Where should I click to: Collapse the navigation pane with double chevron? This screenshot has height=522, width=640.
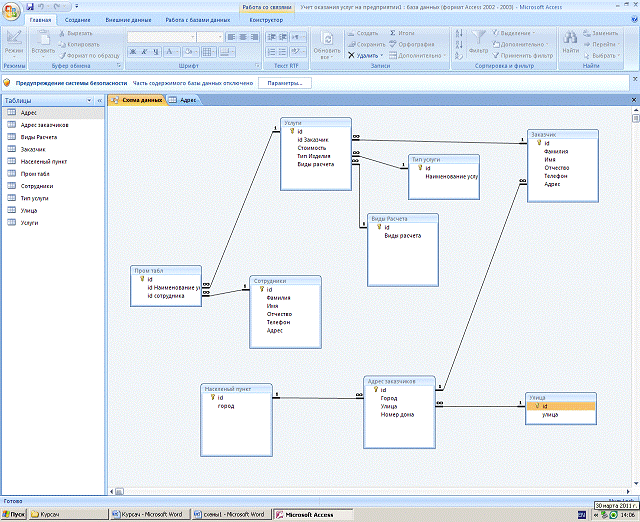(100, 101)
